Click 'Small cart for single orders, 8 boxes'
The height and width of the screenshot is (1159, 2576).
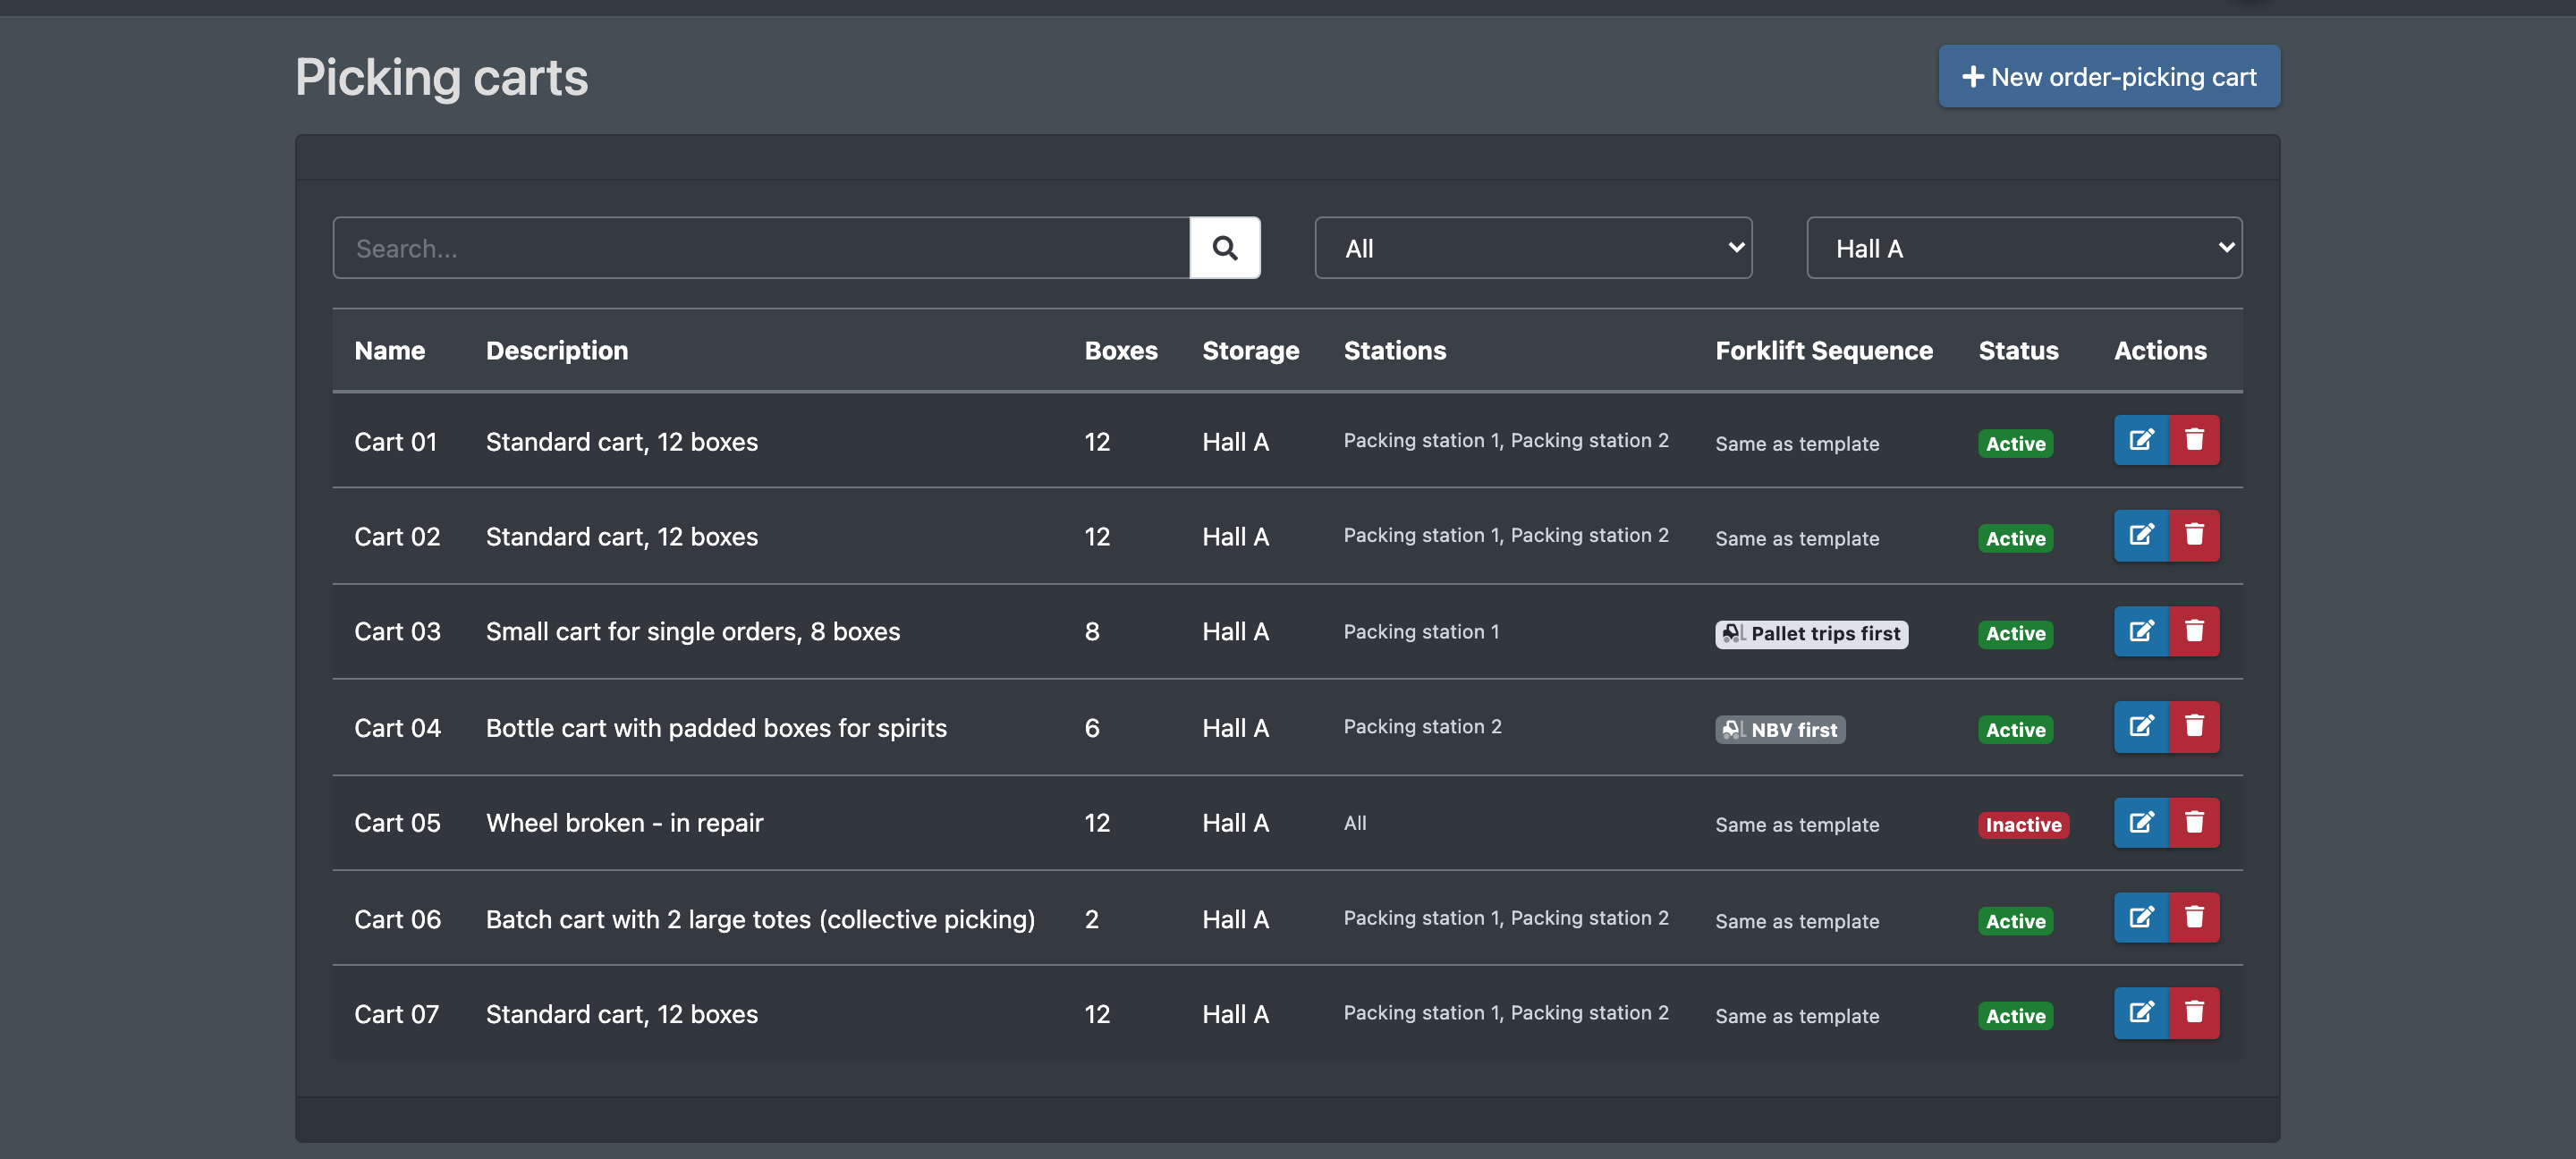pyautogui.click(x=692, y=631)
